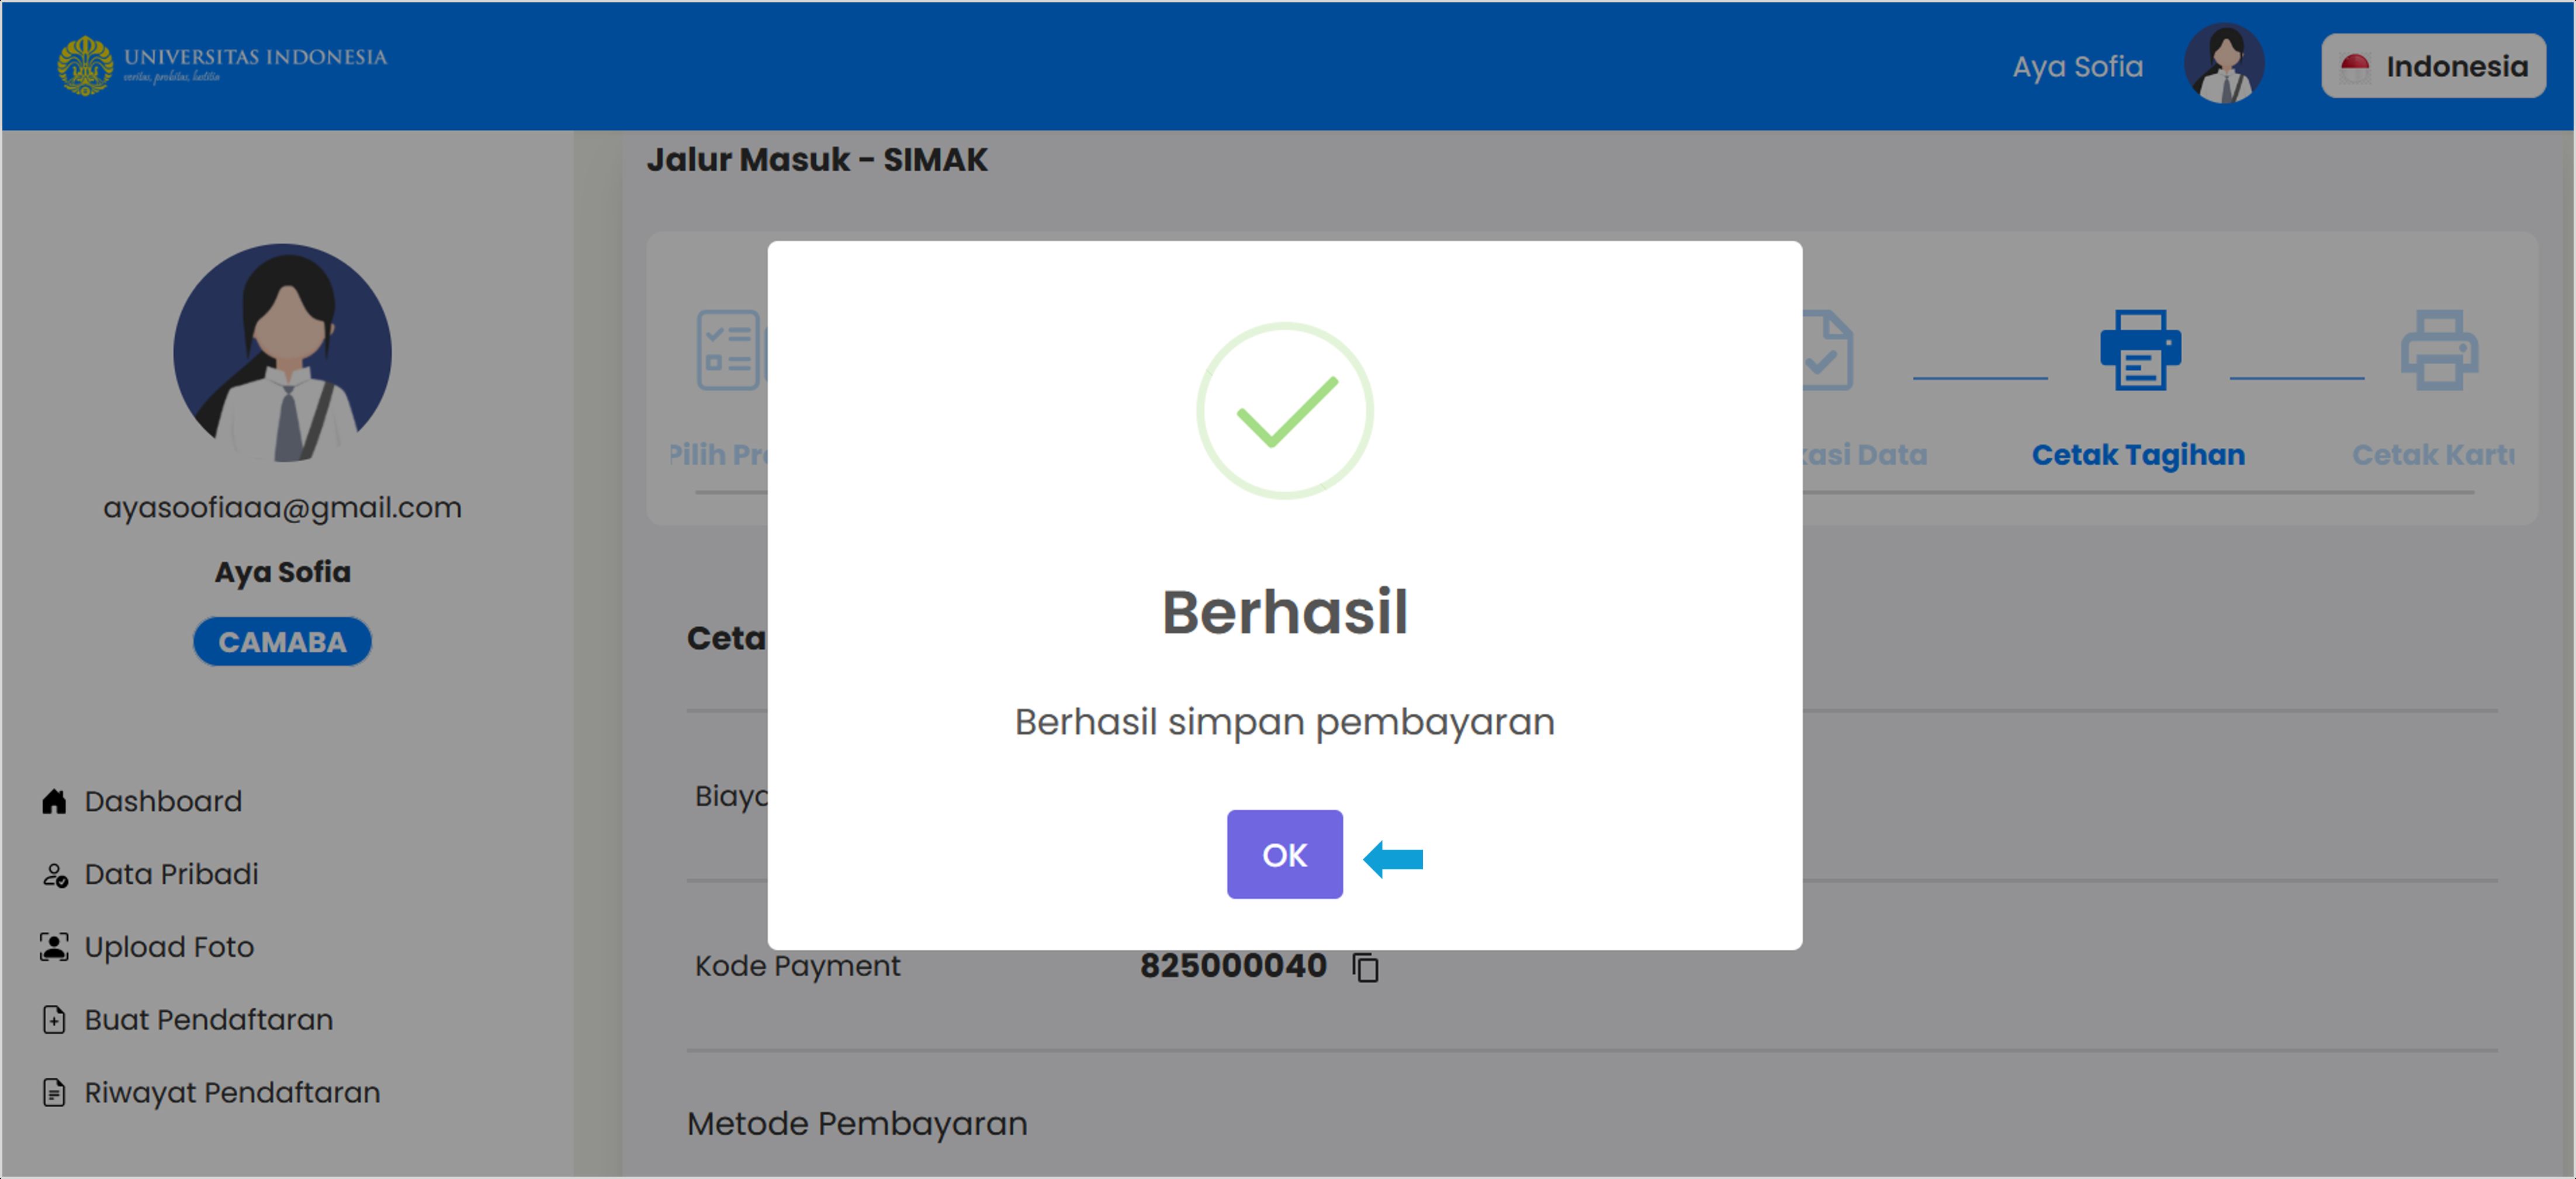Click the large sidebar profile picture
The height and width of the screenshot is (1179, 2576).
pos(282,353)
